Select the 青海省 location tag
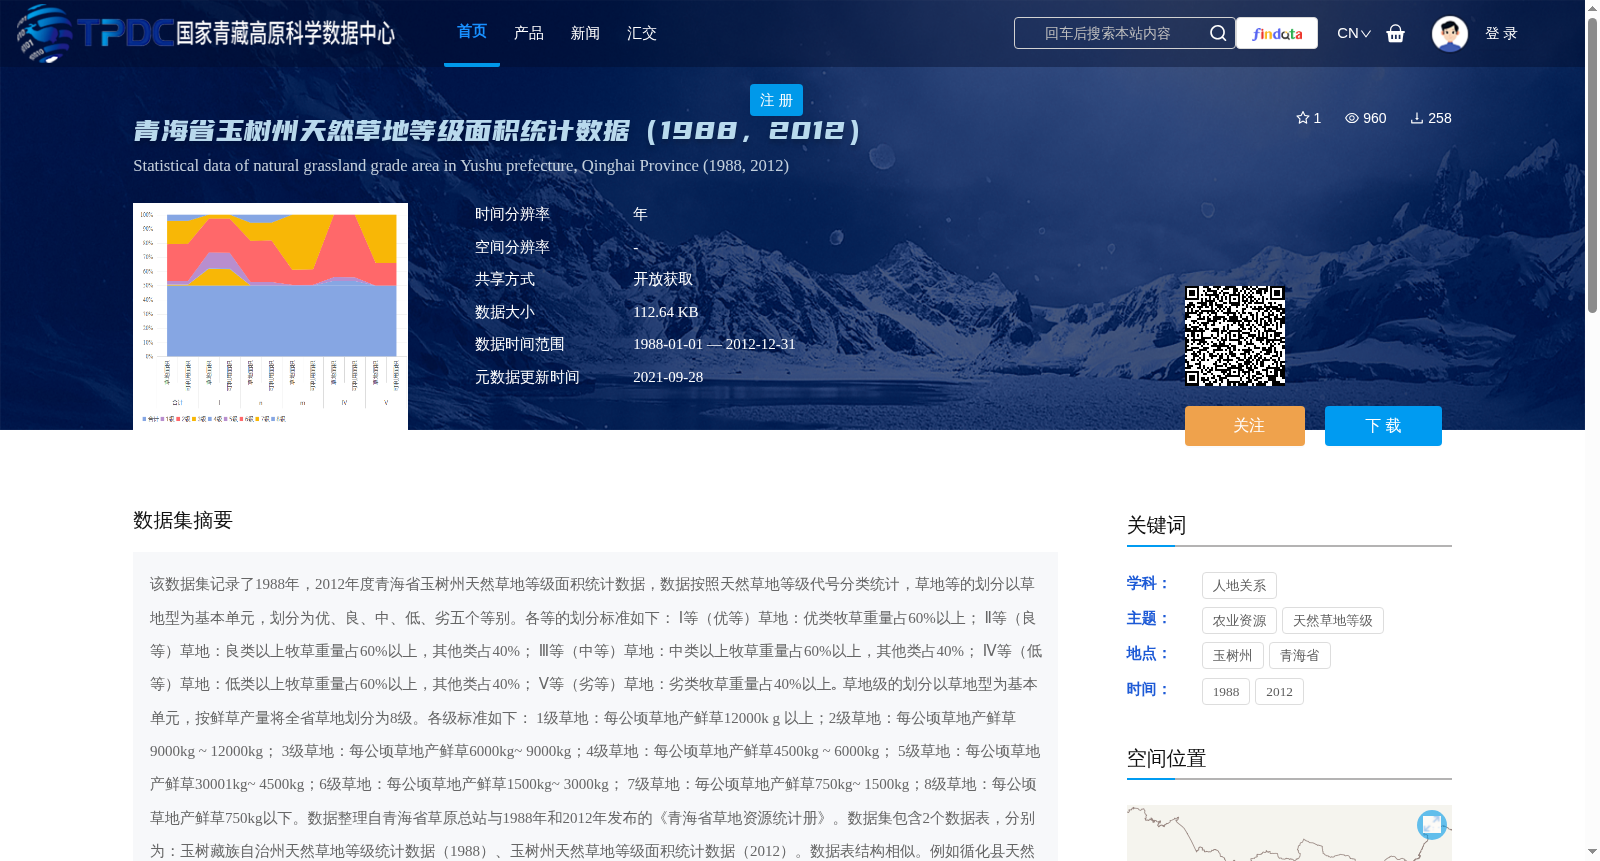This screenshot has width=1600, height=861. pos(1300,656)
